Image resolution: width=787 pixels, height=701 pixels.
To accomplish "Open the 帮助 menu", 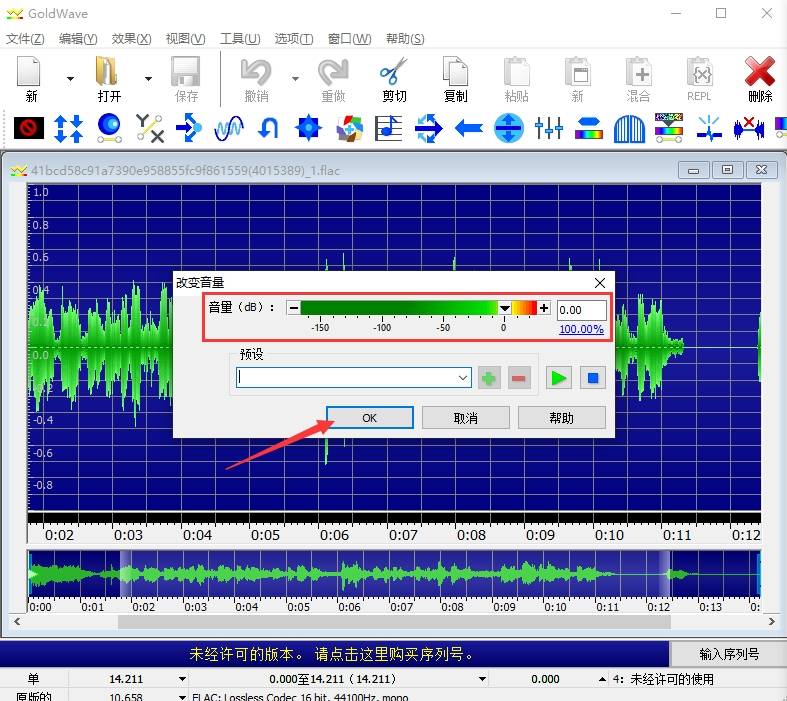I will tap(405, 39).
